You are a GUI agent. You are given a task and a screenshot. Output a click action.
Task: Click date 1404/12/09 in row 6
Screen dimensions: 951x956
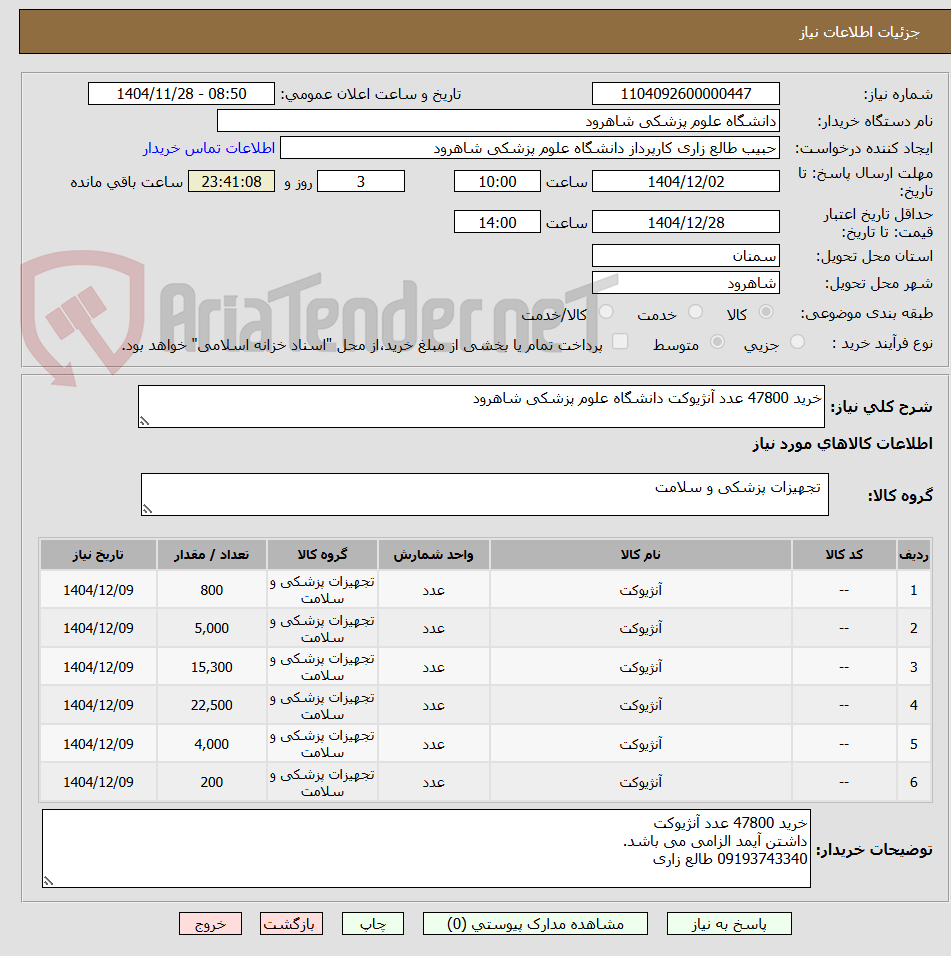click(98, 782)
